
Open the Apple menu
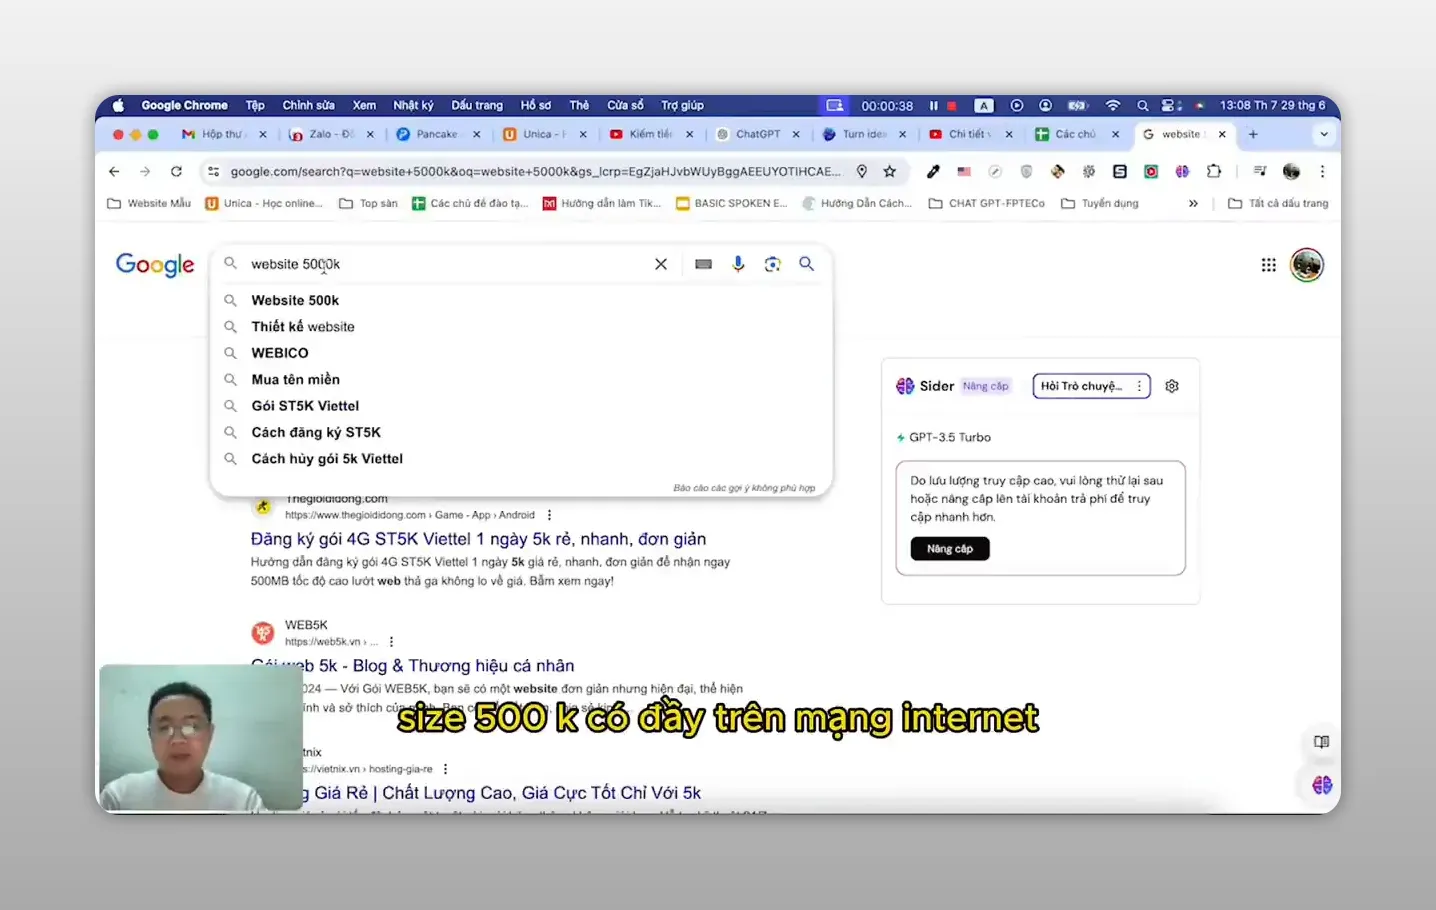tap(118, 105)
